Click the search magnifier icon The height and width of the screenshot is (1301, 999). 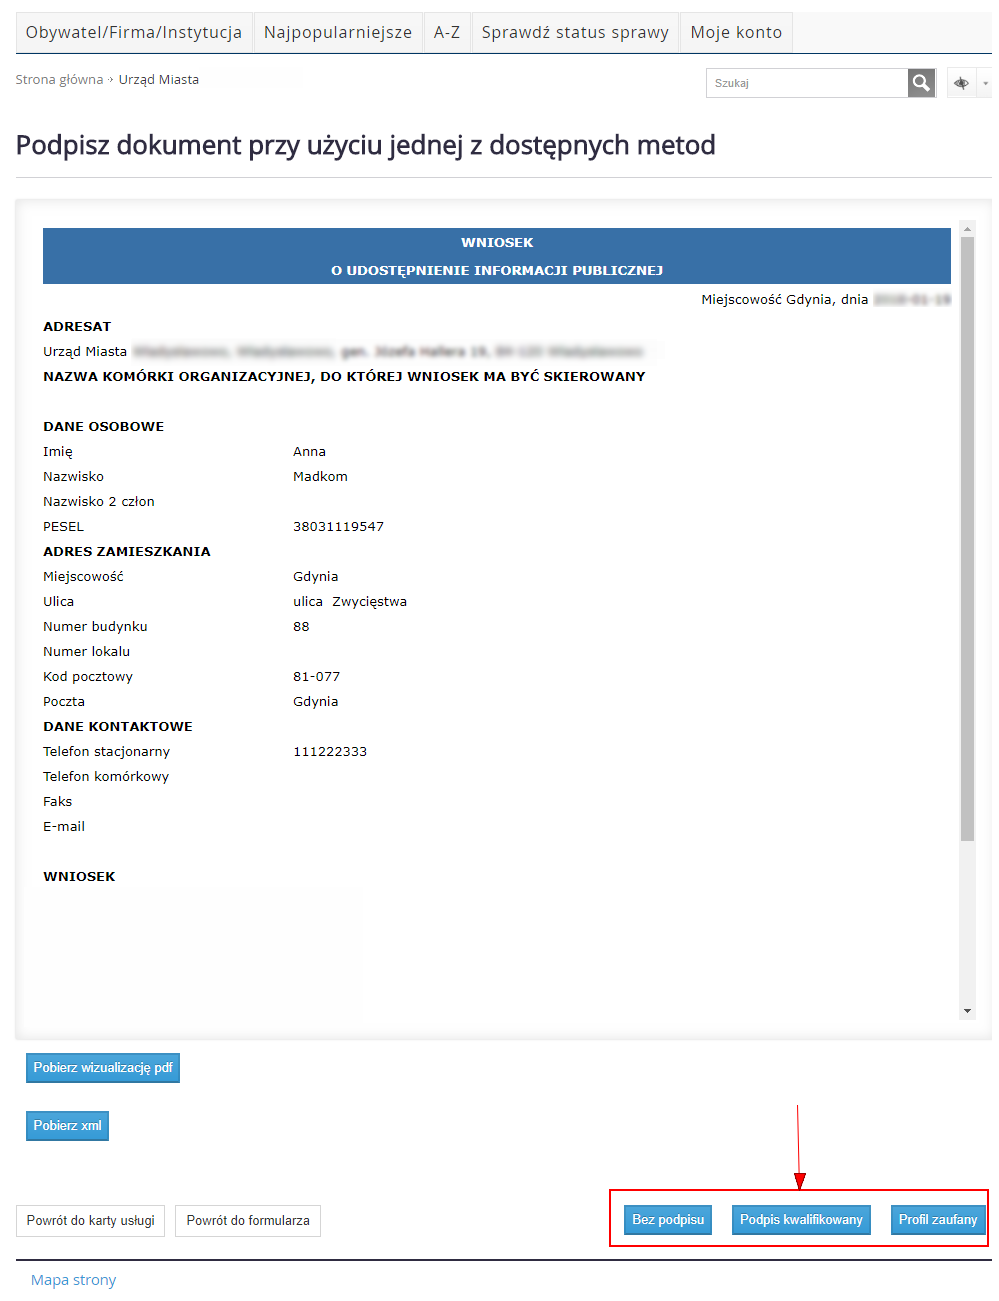pos(921,83)
